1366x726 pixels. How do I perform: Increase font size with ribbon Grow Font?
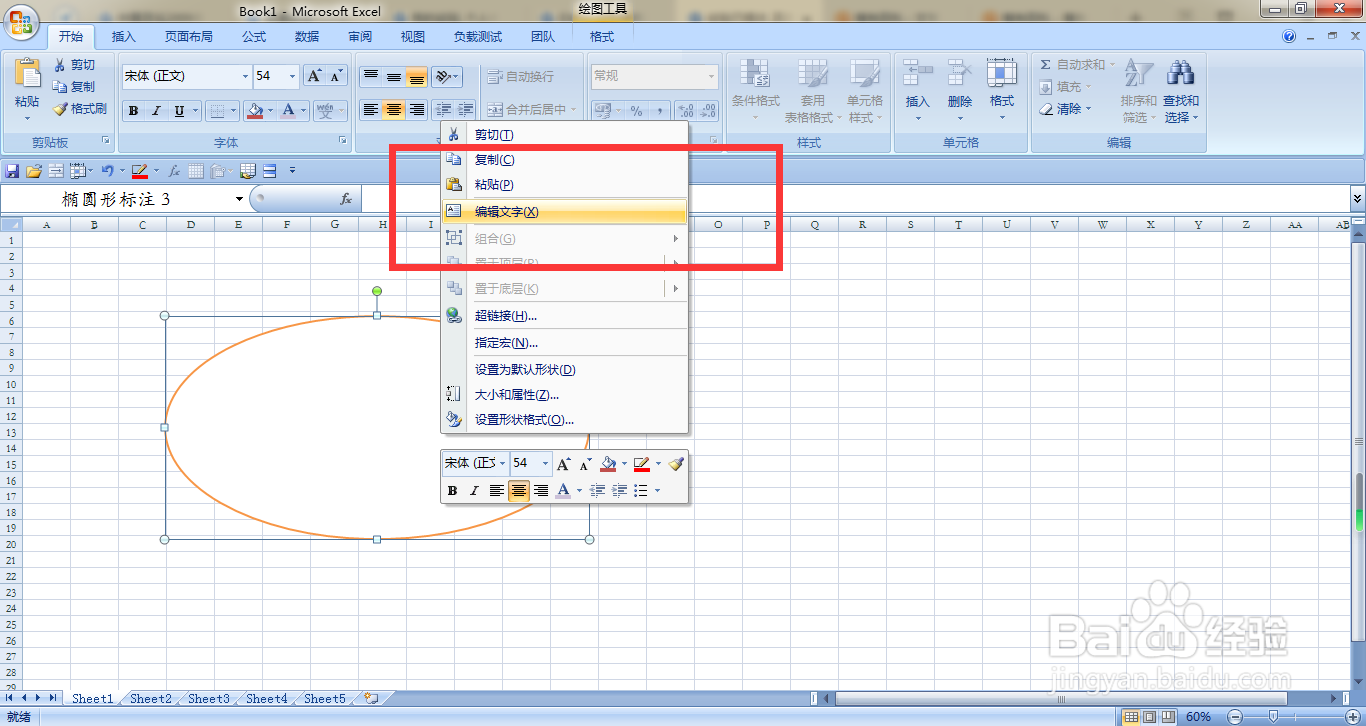coord(314,76)
